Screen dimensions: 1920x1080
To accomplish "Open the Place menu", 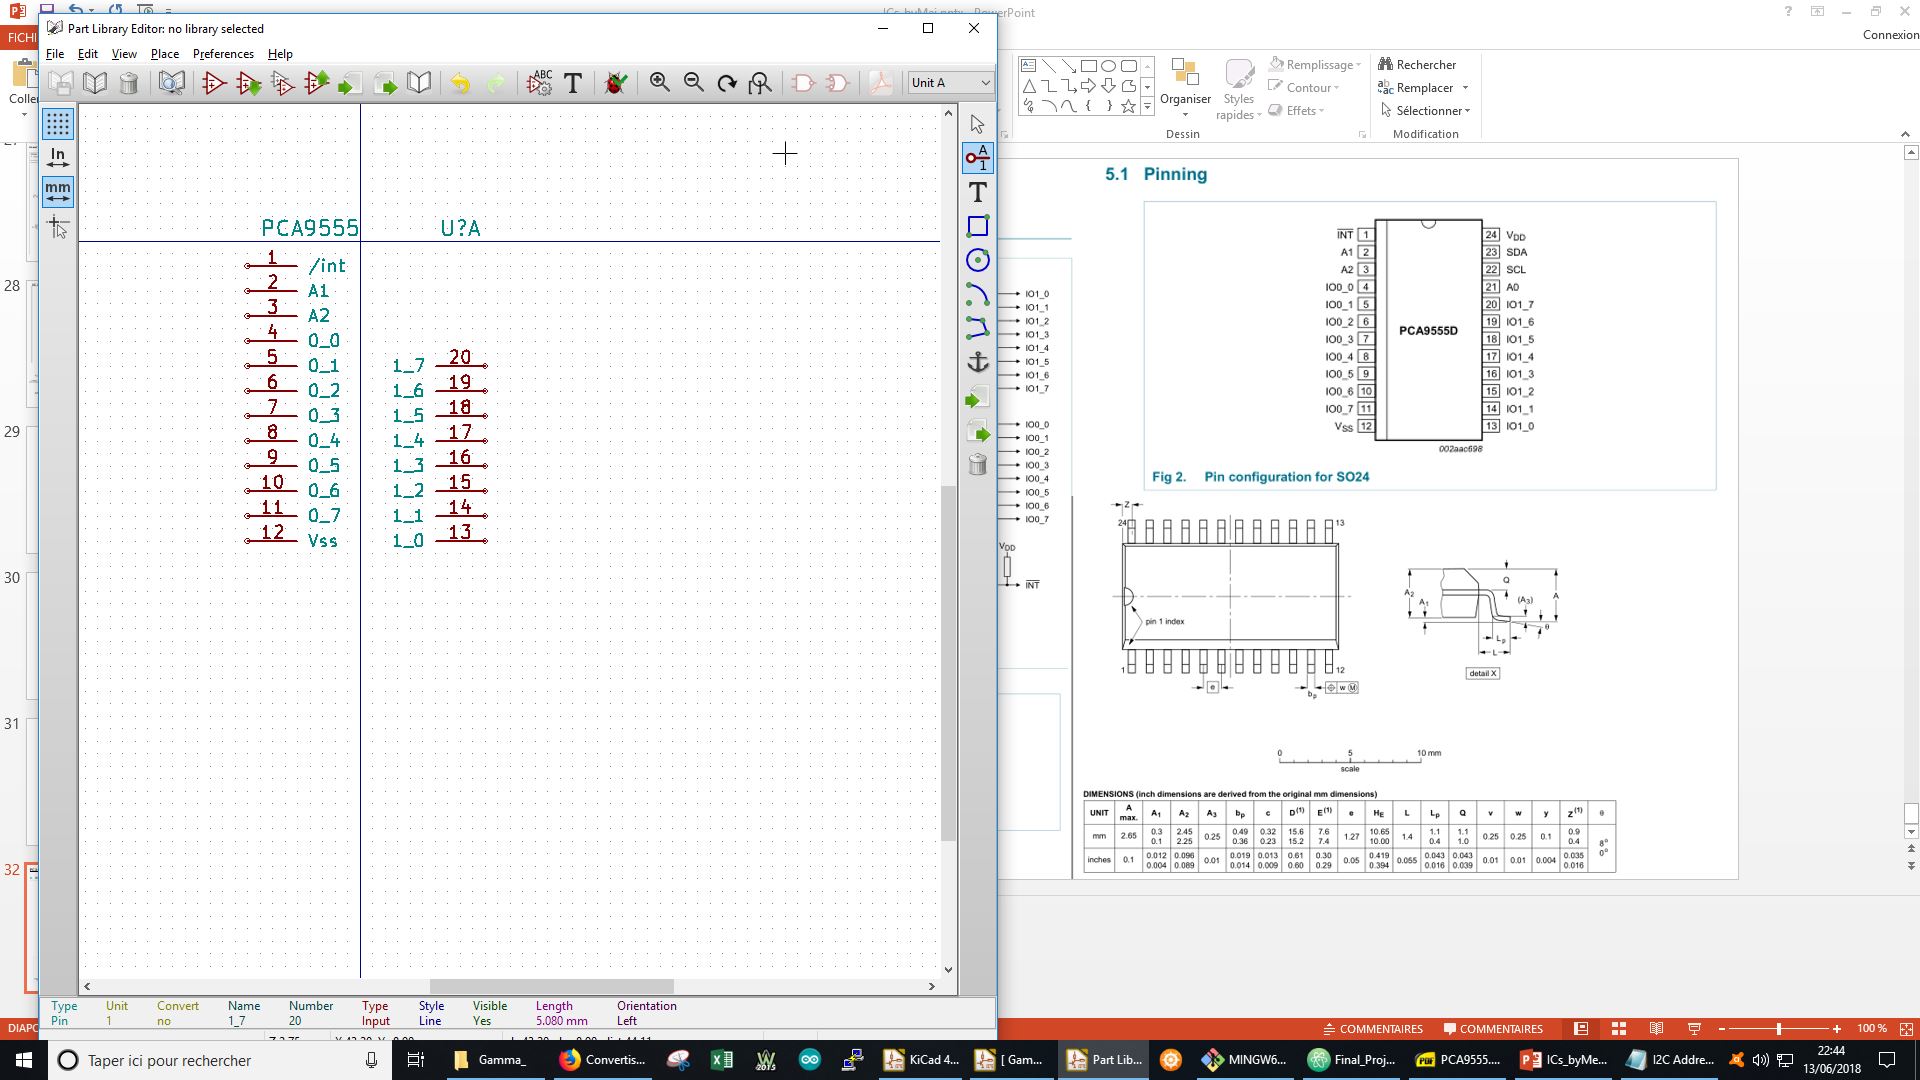I will click(x=165, y=54).
